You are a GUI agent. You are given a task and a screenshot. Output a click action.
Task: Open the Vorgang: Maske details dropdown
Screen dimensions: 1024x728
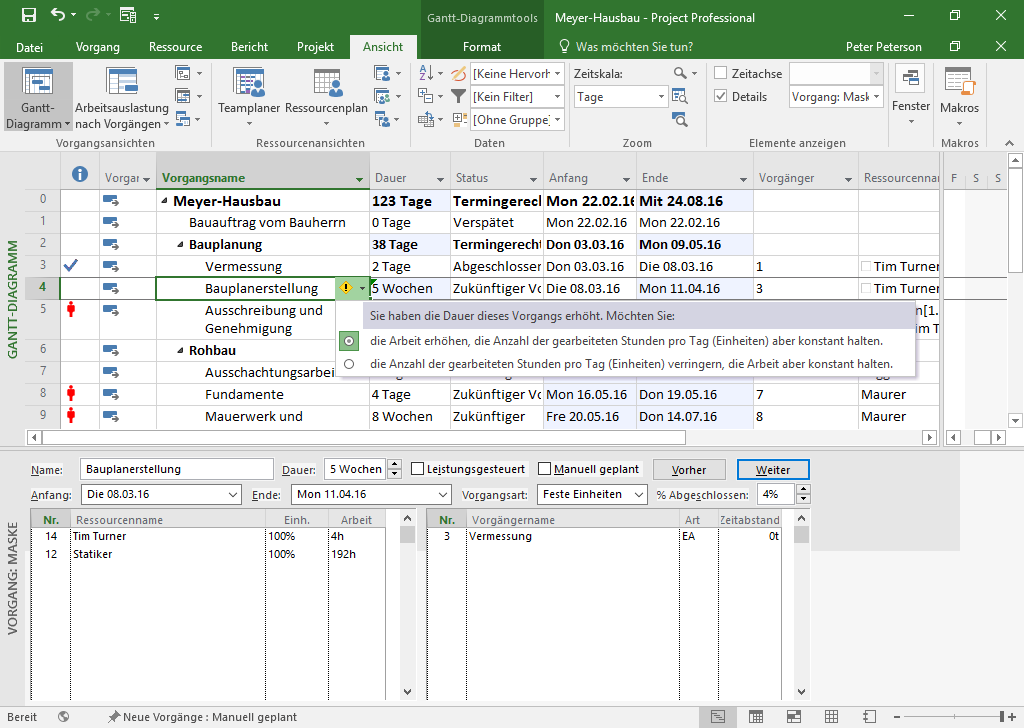pos(876,97)
